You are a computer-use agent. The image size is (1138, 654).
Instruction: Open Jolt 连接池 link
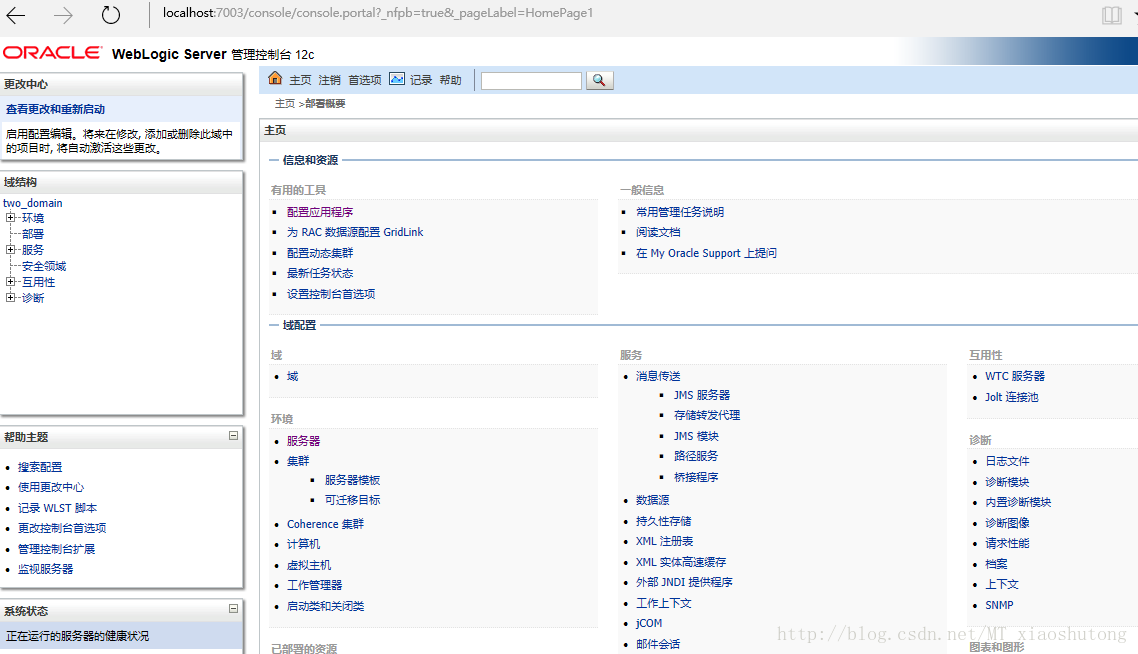click(x=1012, y=397)
